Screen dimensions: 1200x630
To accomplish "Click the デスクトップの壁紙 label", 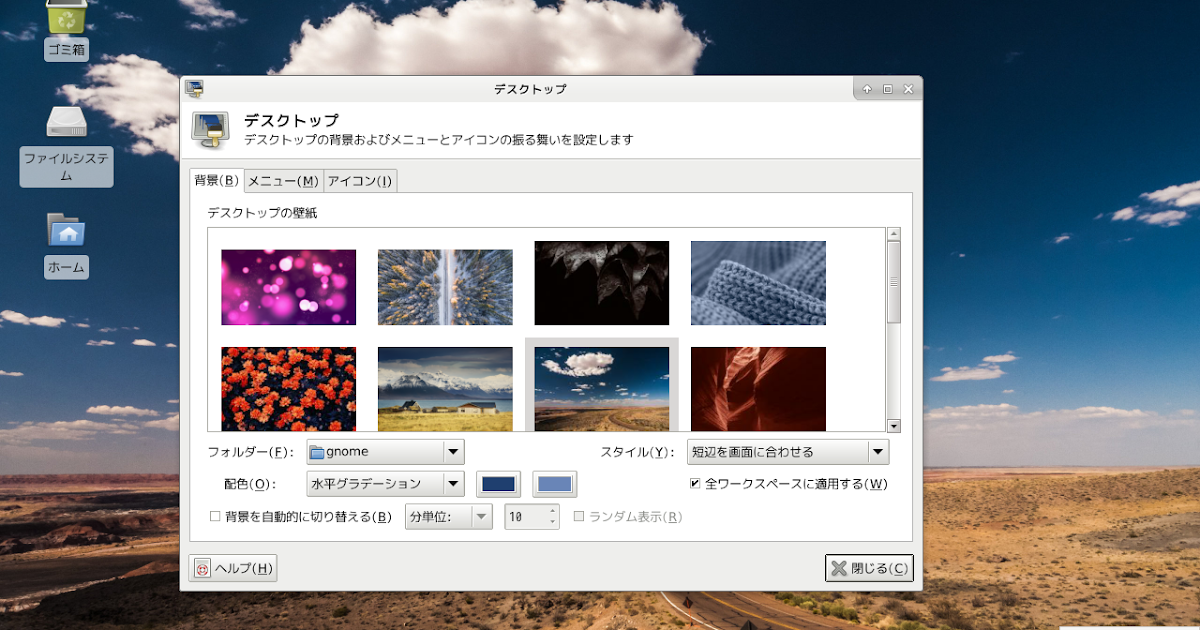I will point(262,213).
